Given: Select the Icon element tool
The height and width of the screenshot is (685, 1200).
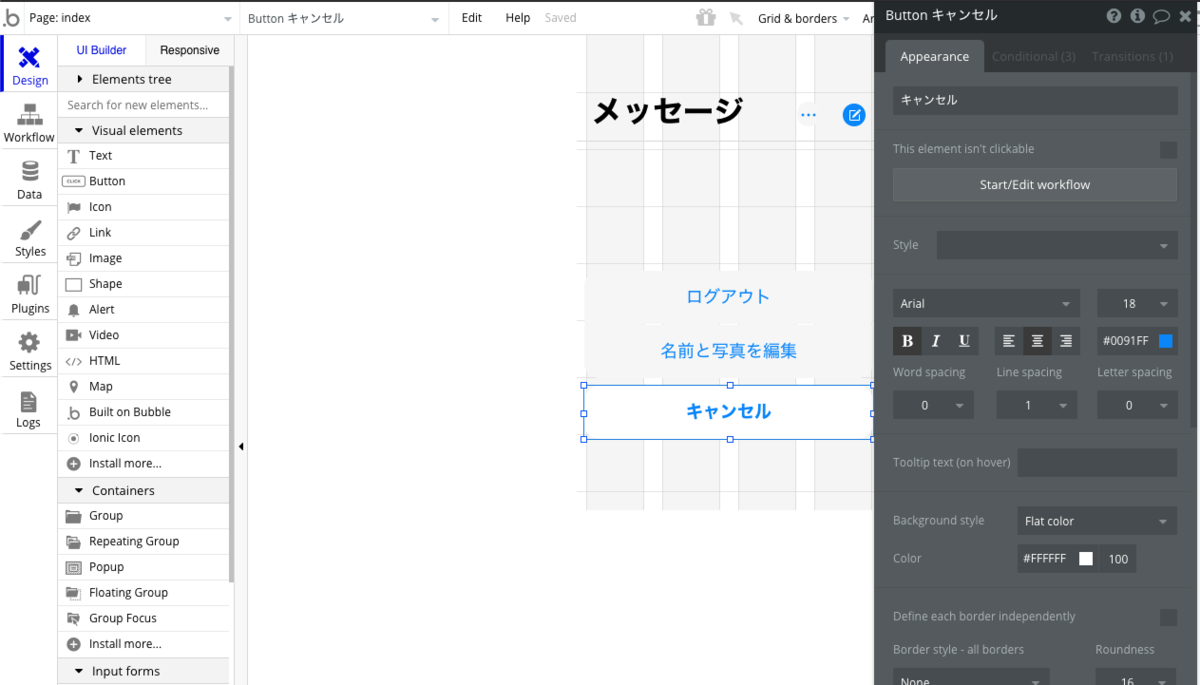Looking at the screenshot, I should click(x=144, y=207).
